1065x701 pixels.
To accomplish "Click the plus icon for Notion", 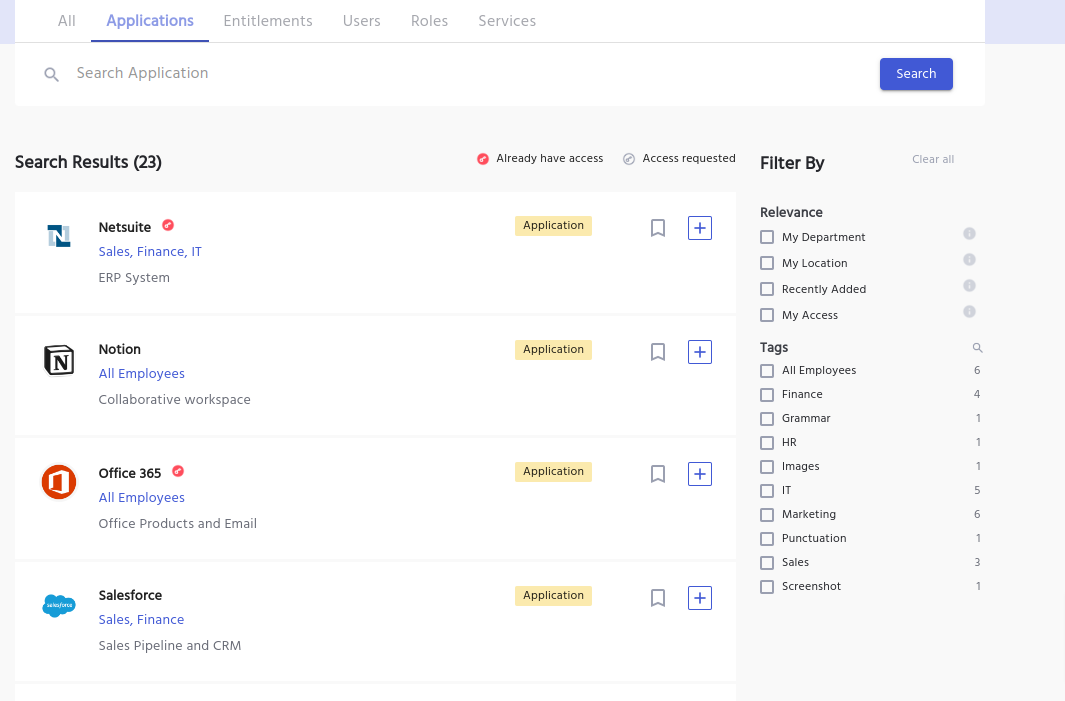I will (x=700, y=352).
